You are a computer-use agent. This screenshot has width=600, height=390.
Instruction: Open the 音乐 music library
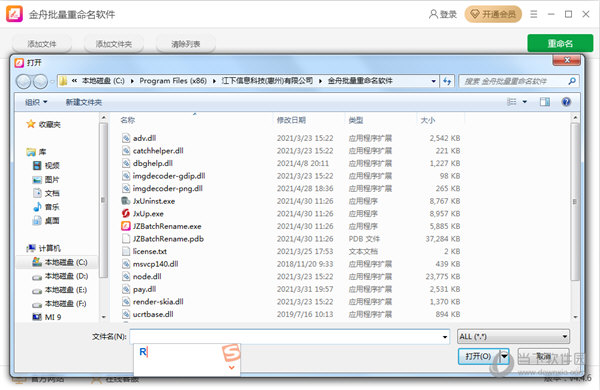46,207
